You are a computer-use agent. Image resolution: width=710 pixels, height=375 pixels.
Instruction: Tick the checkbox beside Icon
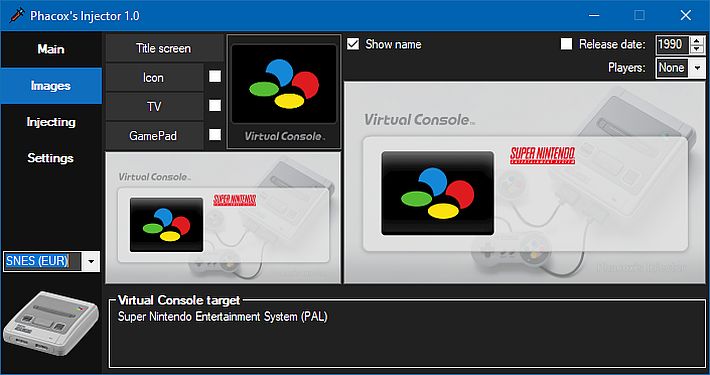(x=215, y=76)
